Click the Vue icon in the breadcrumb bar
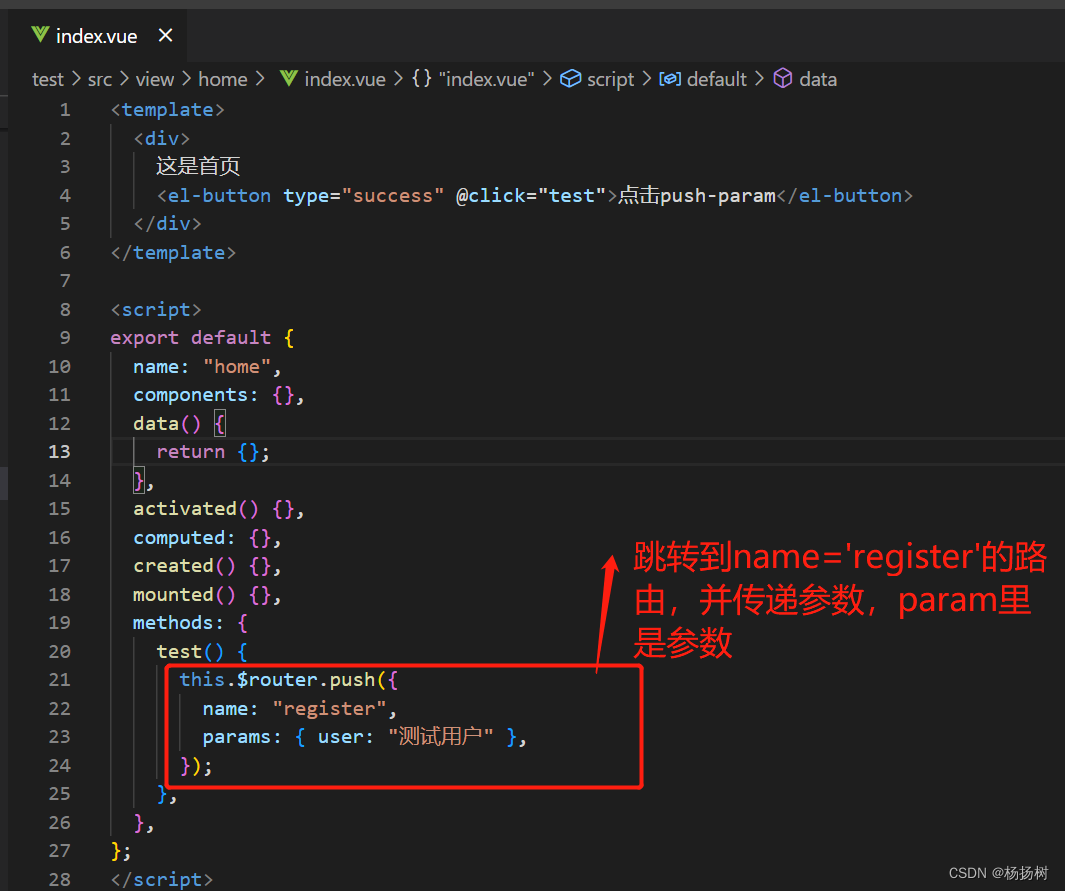Image resolution: width=1065 pixels, height=891 pixels. [289, 79]
